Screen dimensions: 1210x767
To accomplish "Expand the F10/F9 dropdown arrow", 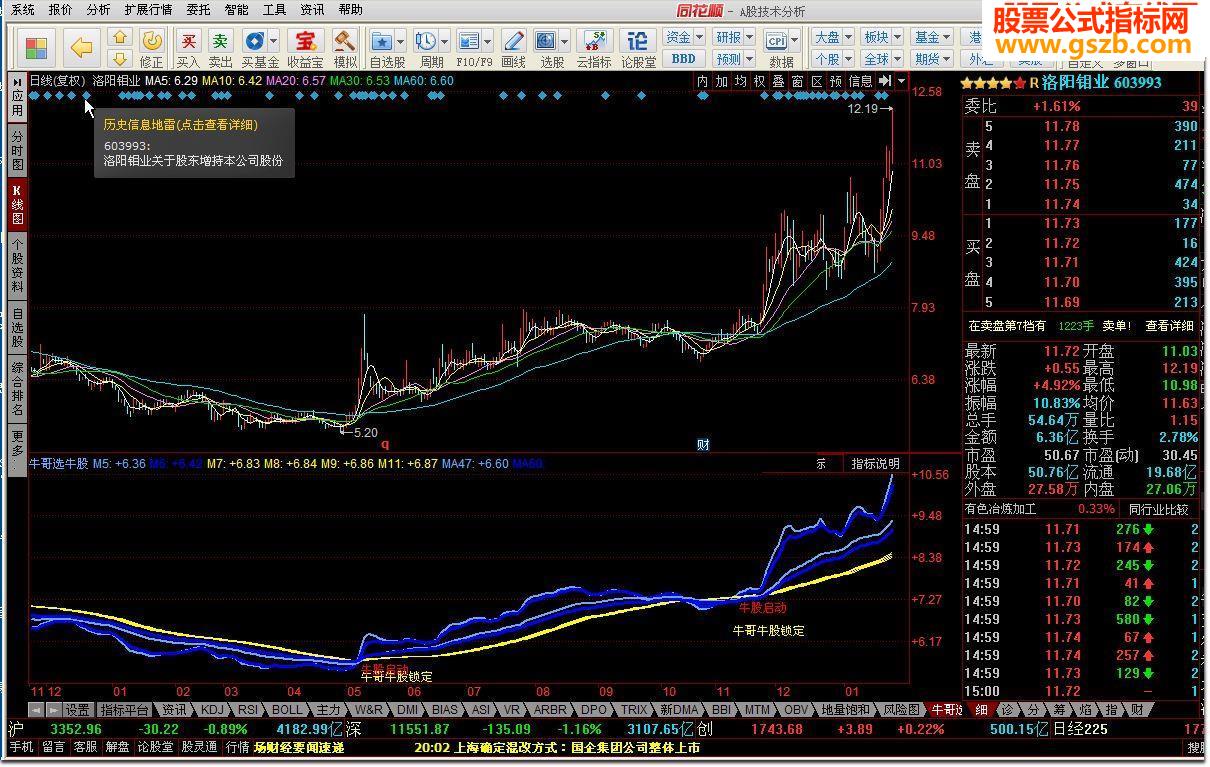I will coord(487,42).
